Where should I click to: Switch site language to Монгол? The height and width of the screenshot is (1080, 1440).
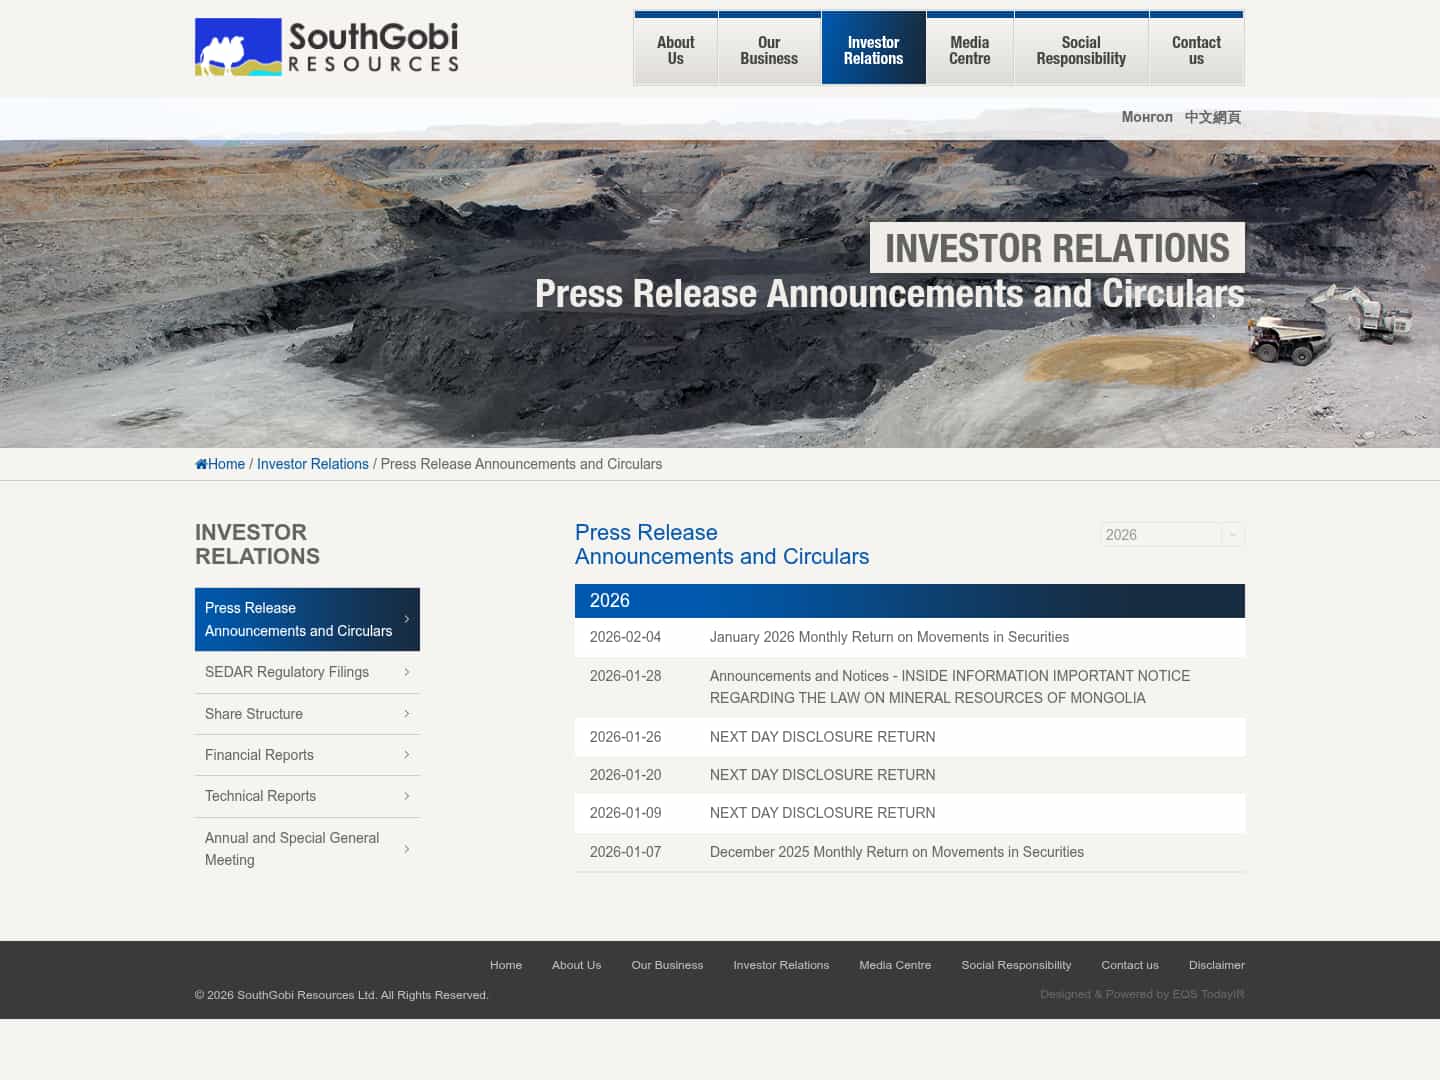1146,117
